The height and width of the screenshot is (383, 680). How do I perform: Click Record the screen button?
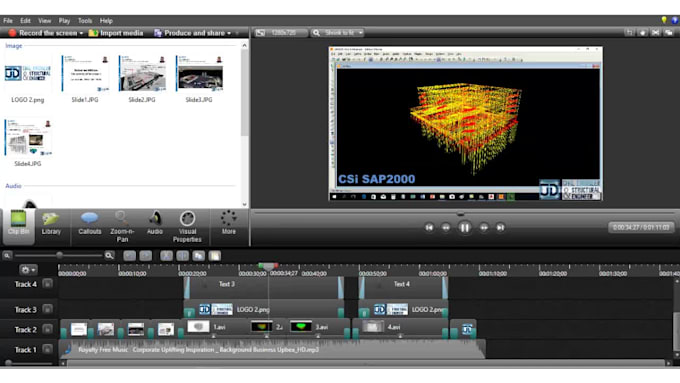(x=42, y=33)
